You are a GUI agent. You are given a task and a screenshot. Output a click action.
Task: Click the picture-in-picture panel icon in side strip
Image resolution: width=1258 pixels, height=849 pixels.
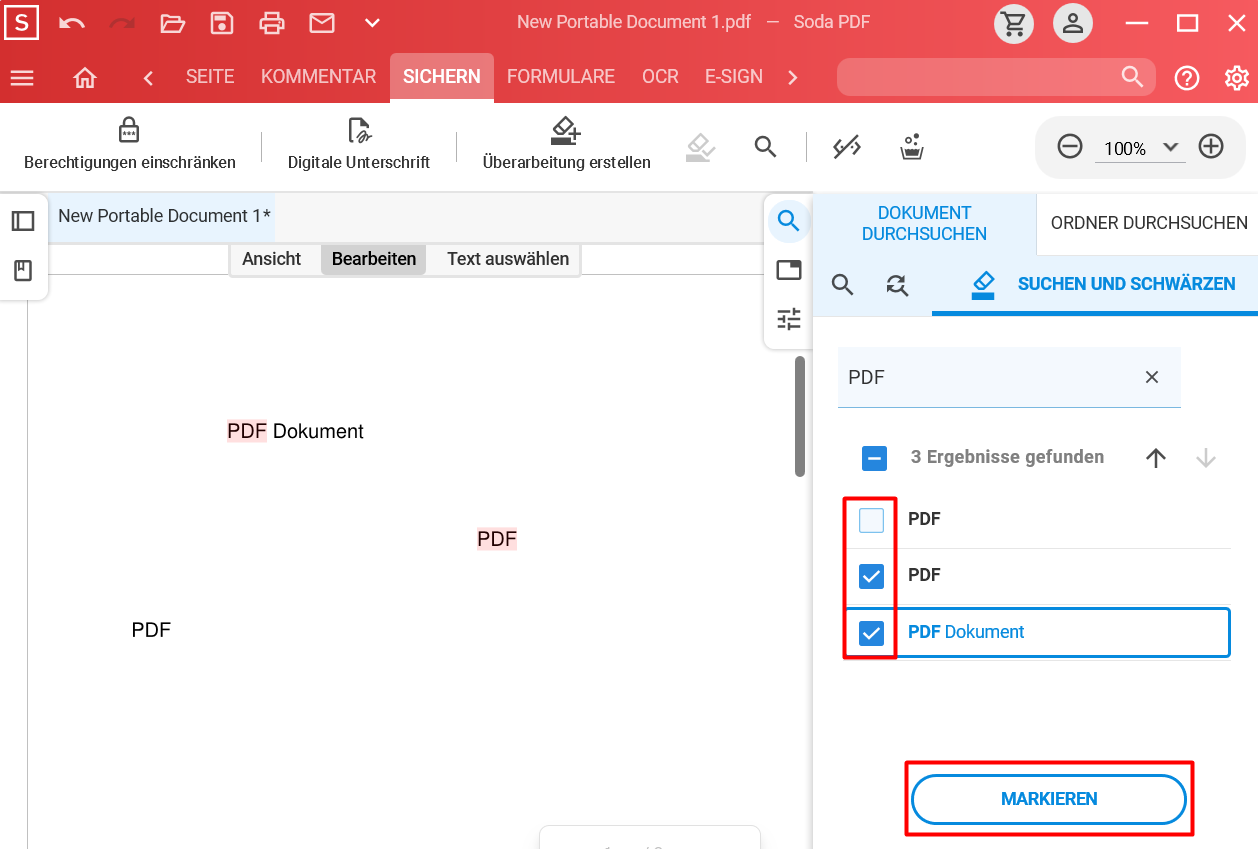click(x=789, y=270)
